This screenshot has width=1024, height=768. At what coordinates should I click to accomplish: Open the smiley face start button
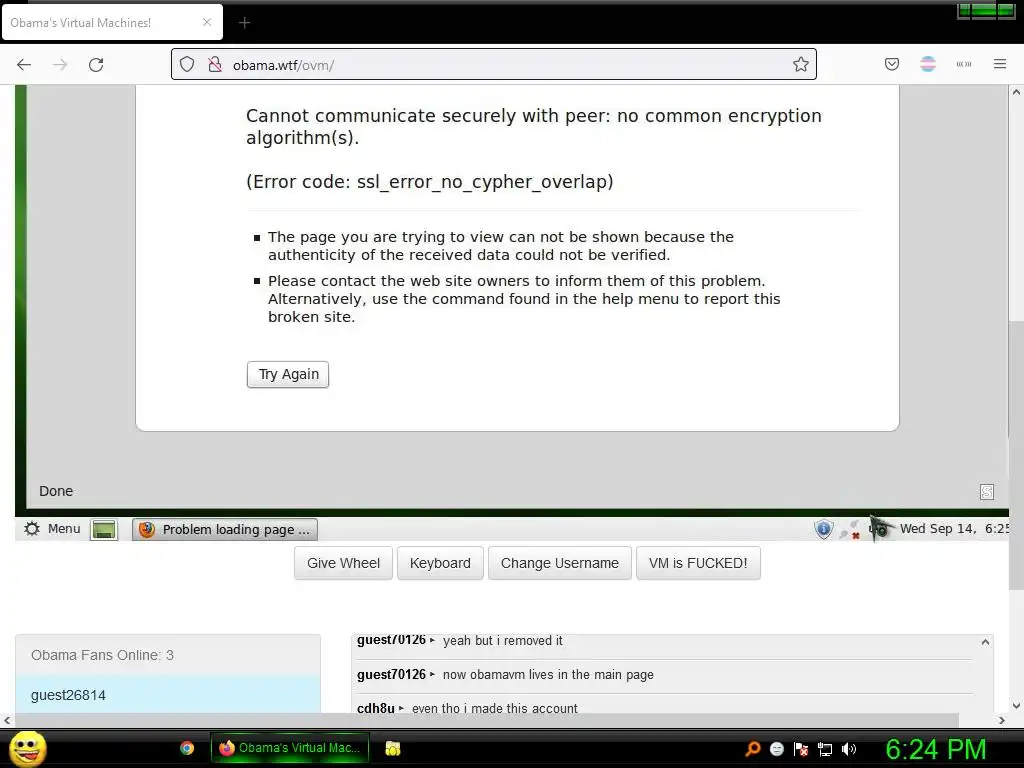point(27,748)
